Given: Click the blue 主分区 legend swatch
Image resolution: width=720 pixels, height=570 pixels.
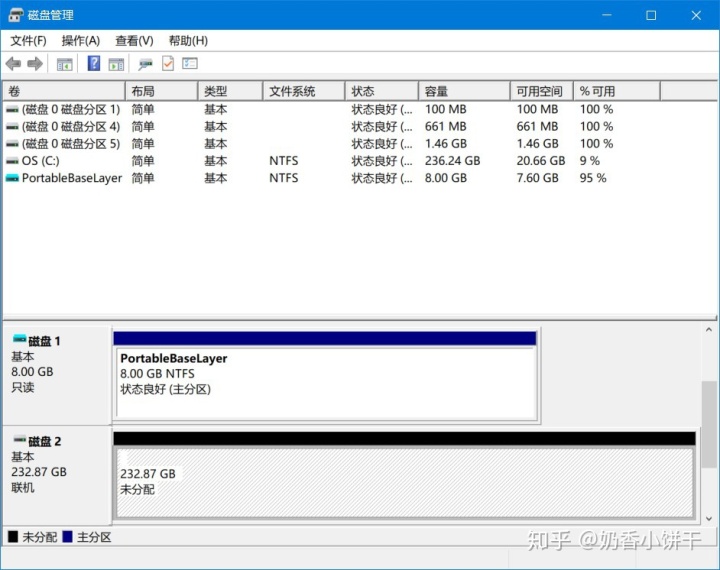Looking at the screenshot, I should (68, 537).
